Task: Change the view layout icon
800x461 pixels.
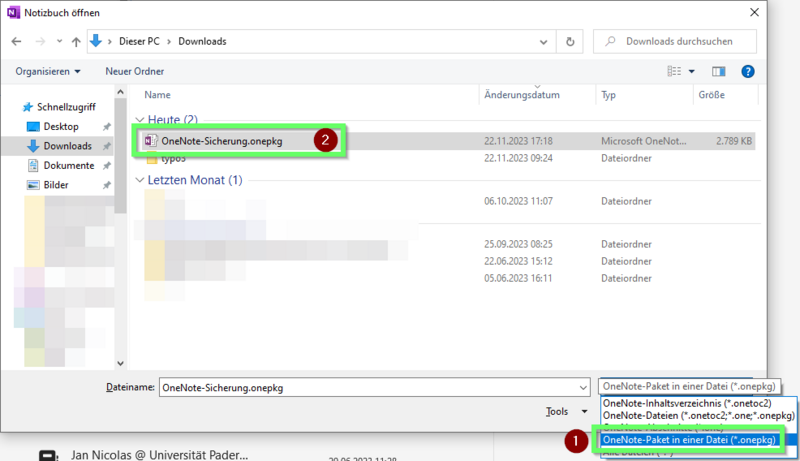Action: point(674,71)
